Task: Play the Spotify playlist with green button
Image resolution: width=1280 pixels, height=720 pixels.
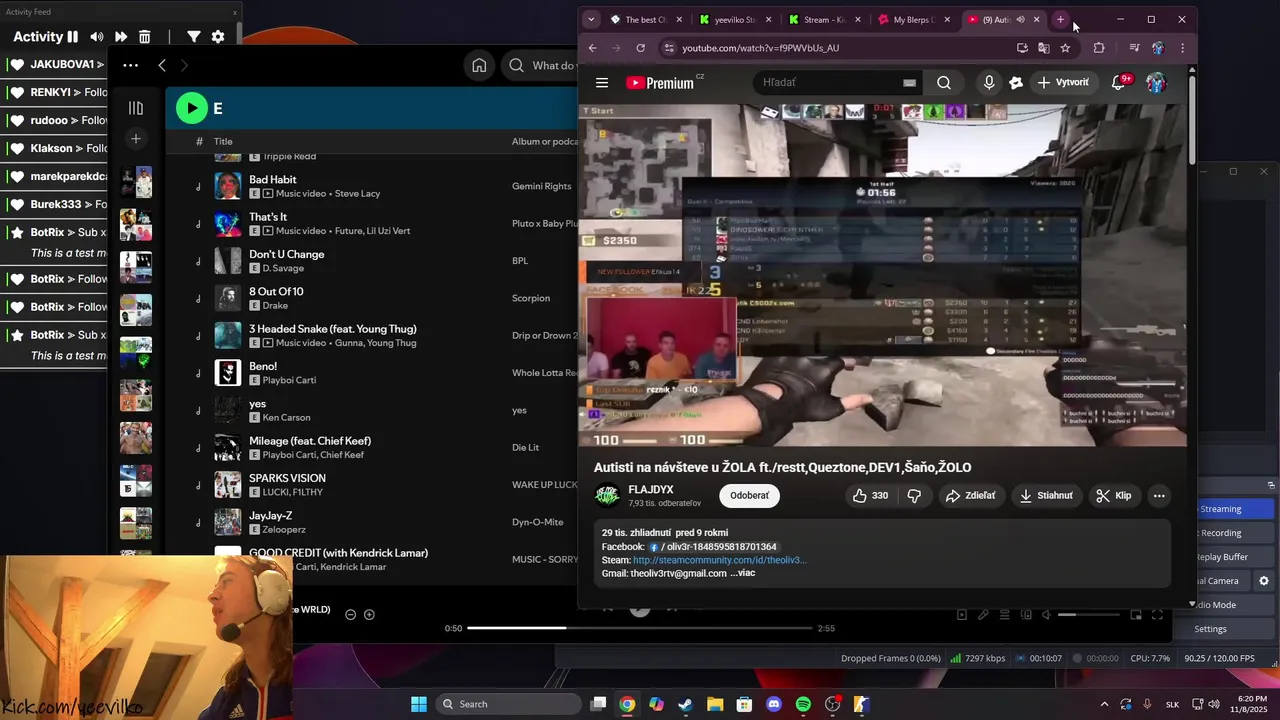Action: pos(191,108)
